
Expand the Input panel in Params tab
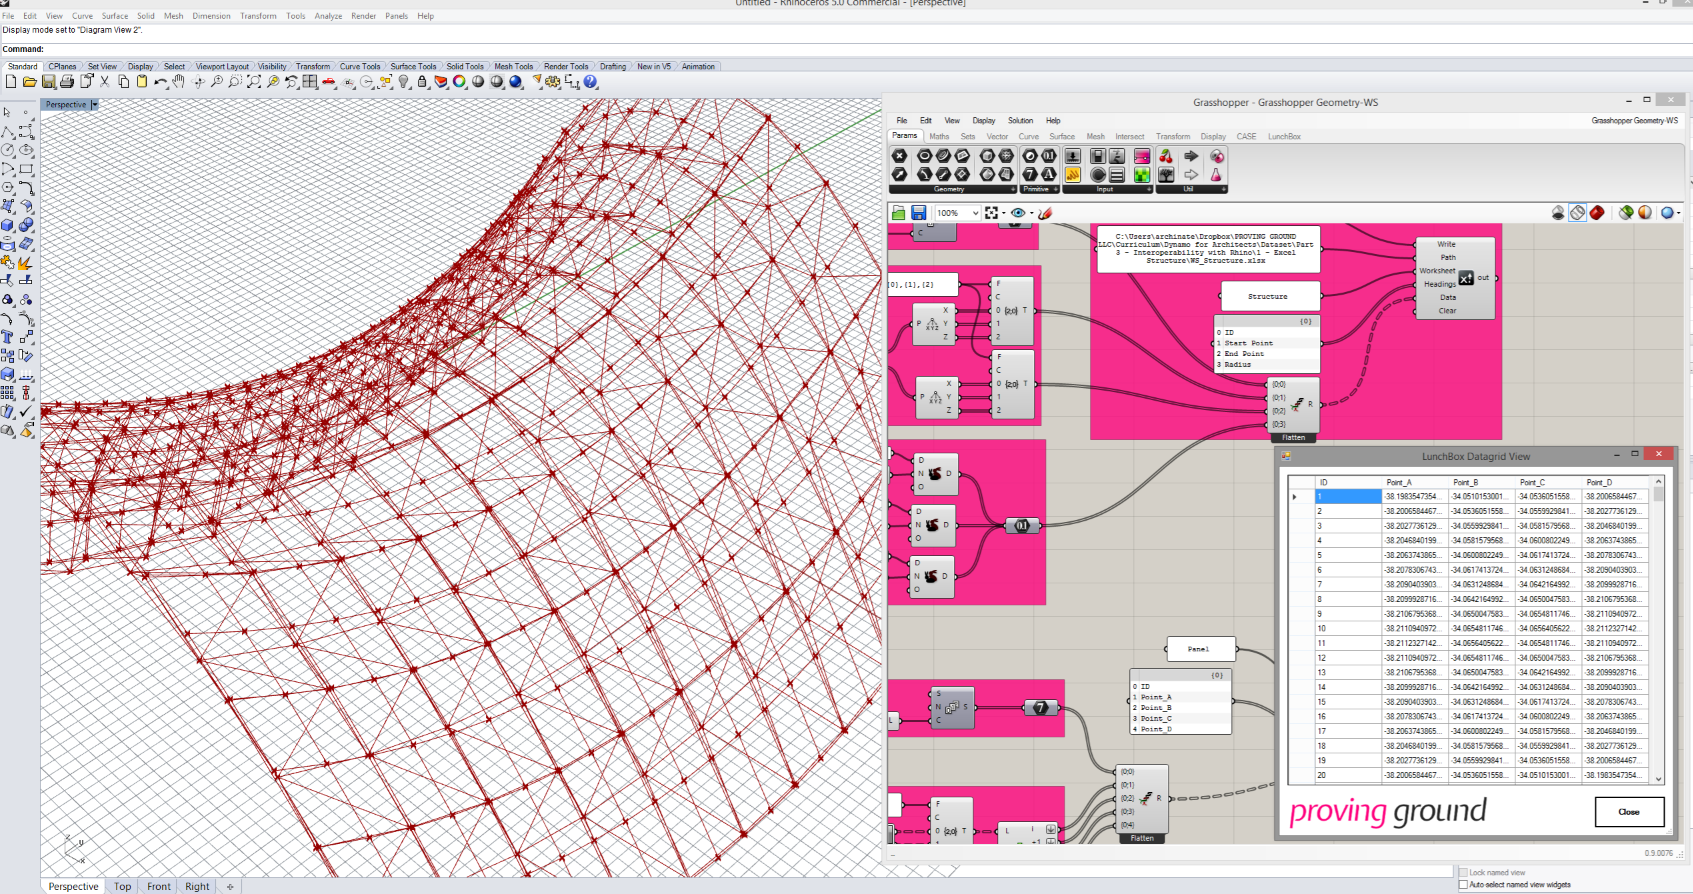[x=1149, y=189]
